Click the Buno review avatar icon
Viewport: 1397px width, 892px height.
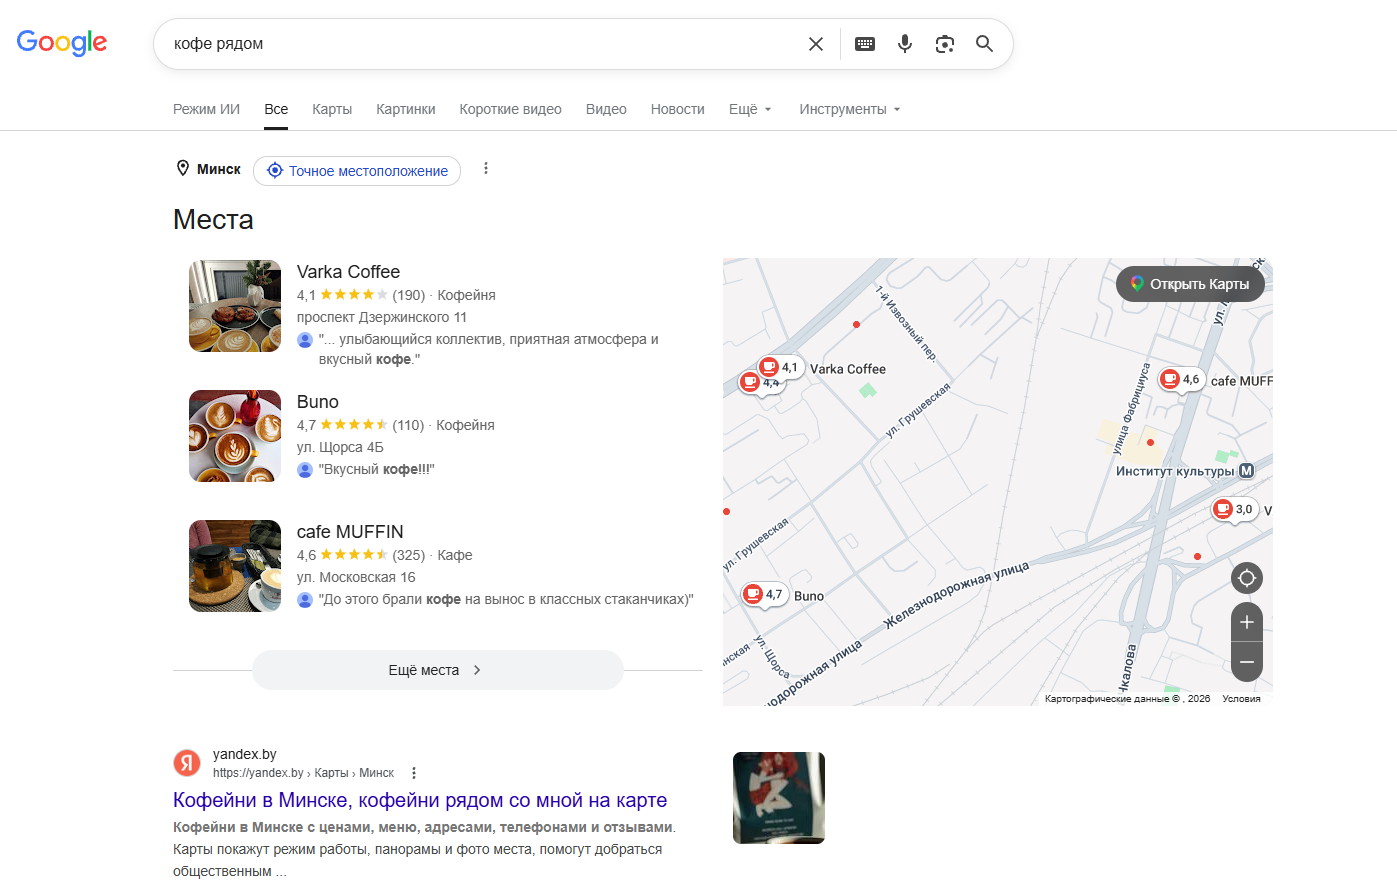point(305,470)
